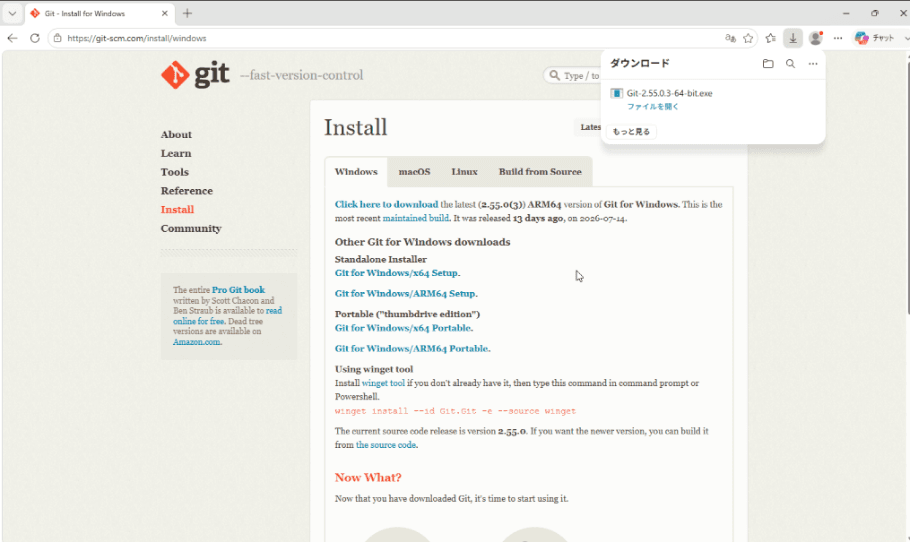Select Build from Source tab
910x544 pixels.
(x=540, y=172)
